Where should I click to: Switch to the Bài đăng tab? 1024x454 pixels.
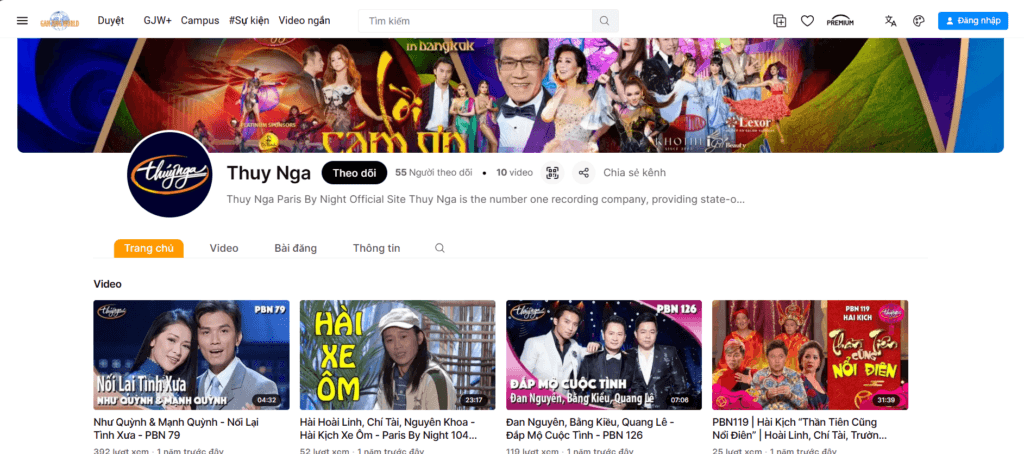[x=296, y=248]
